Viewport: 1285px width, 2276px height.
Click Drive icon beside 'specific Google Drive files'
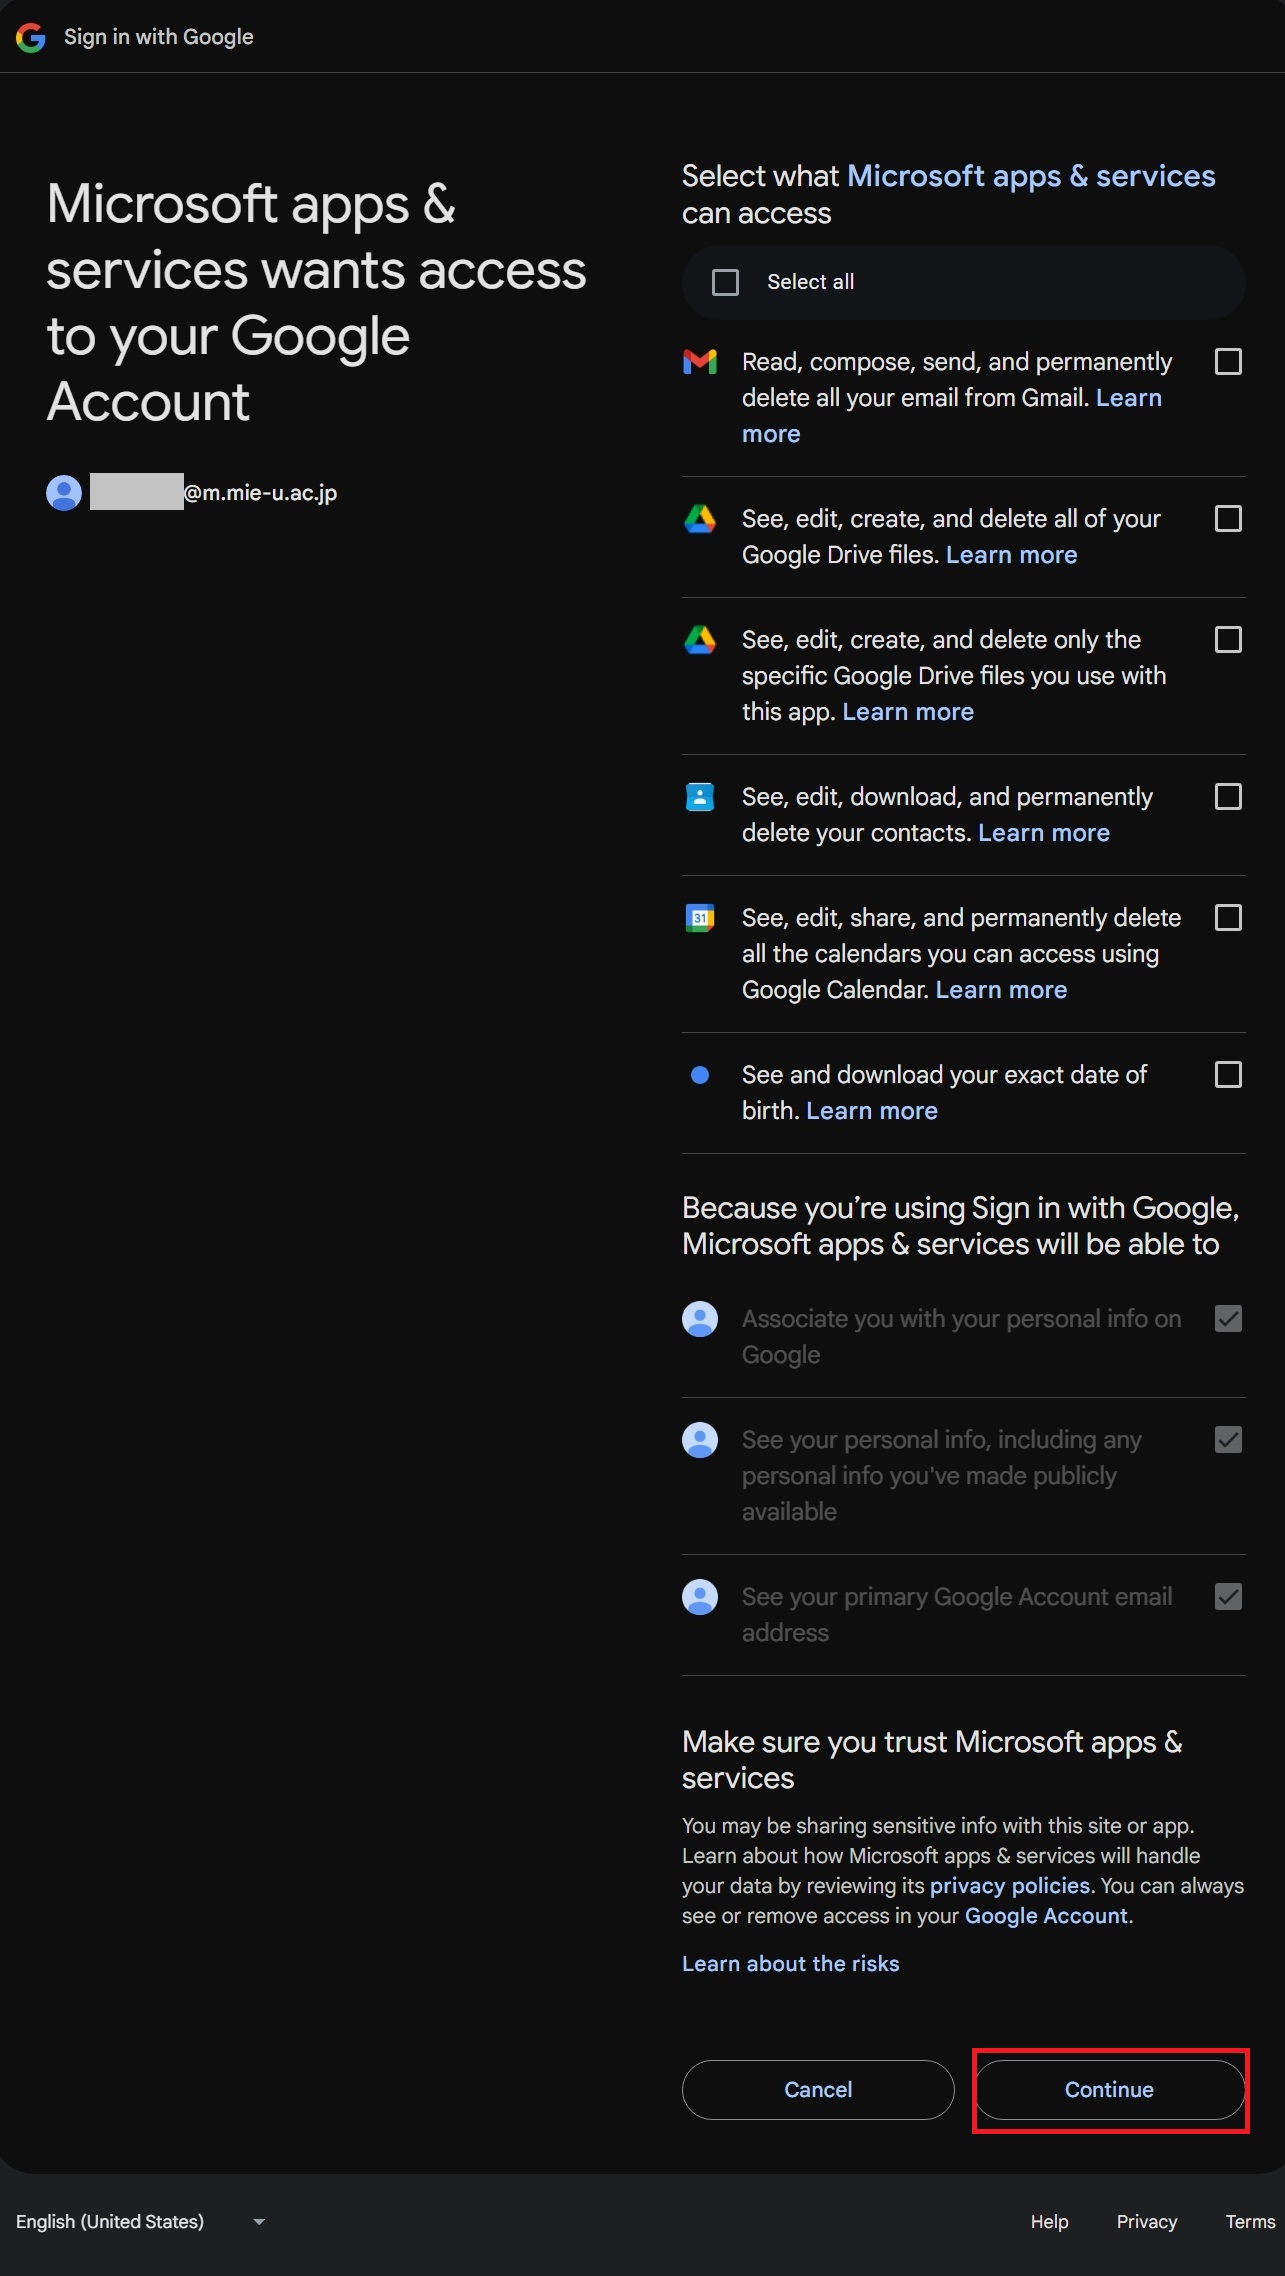pos(700,640)
